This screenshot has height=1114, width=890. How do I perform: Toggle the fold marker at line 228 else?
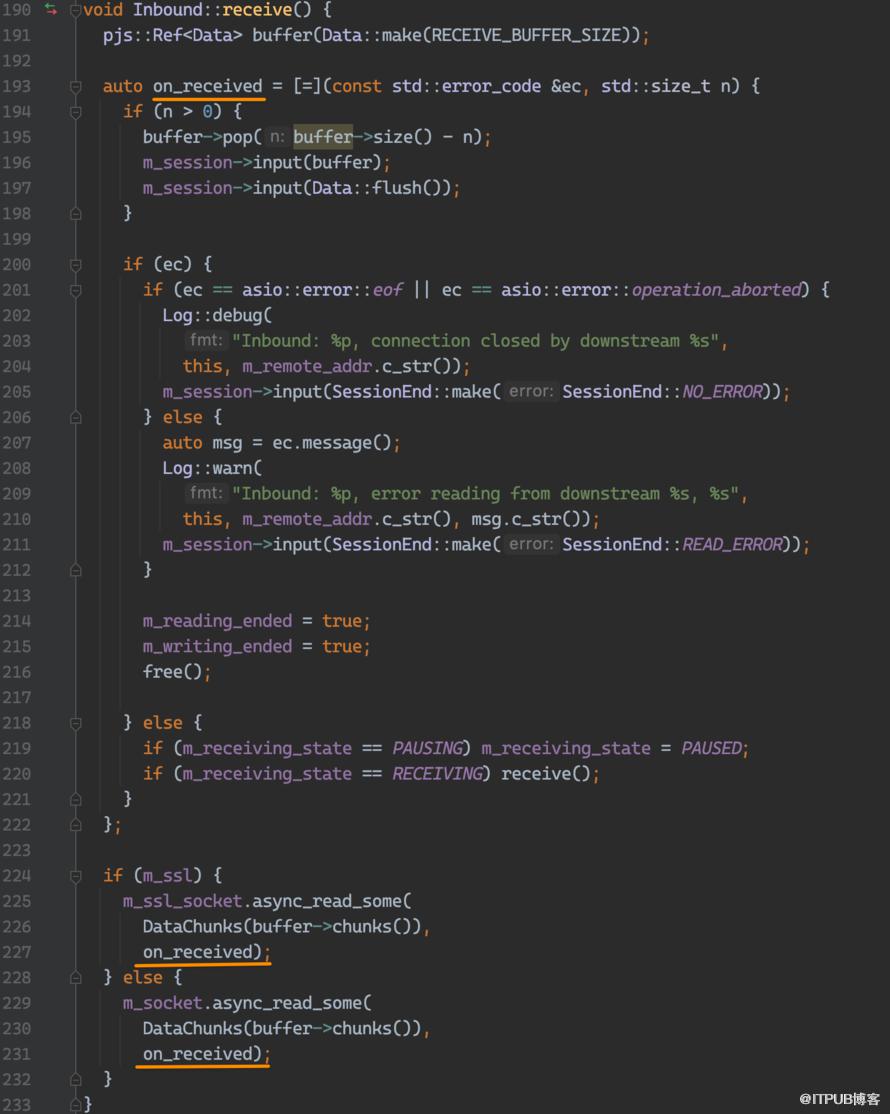(x=75, y=978)
